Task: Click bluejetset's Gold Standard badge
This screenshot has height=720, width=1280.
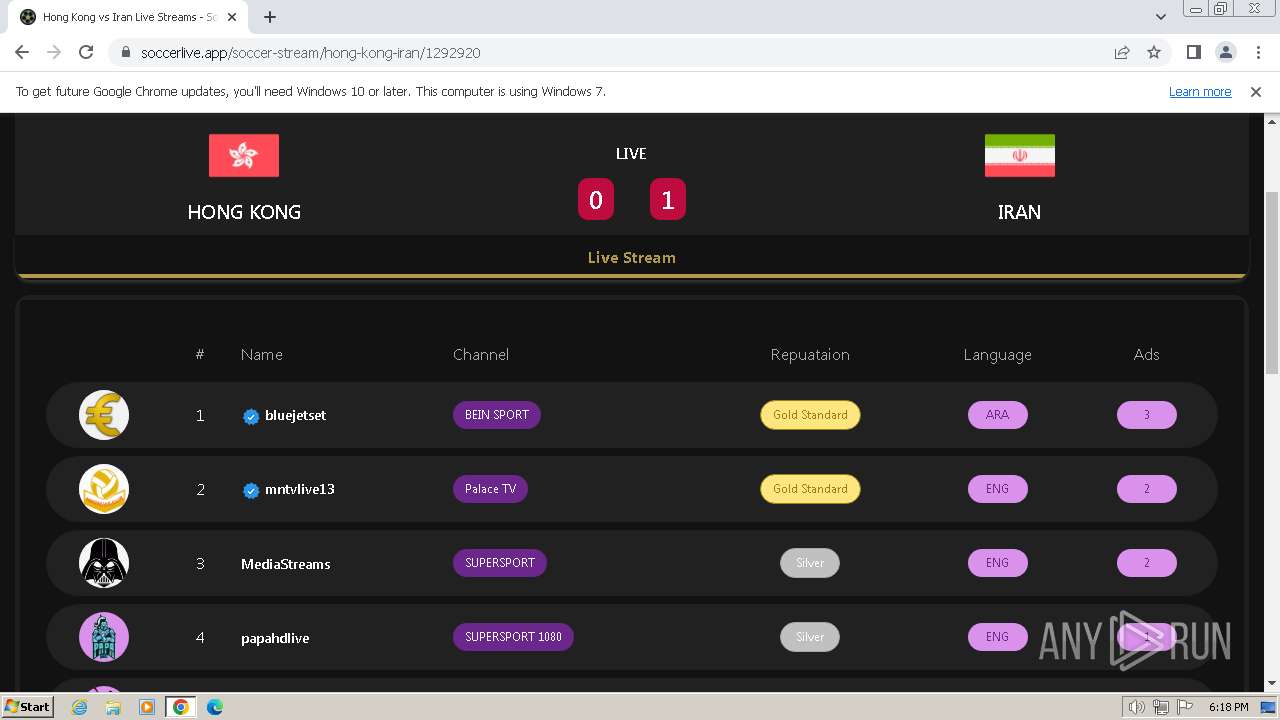Action: pyautogui.click(x=810, y=415)
